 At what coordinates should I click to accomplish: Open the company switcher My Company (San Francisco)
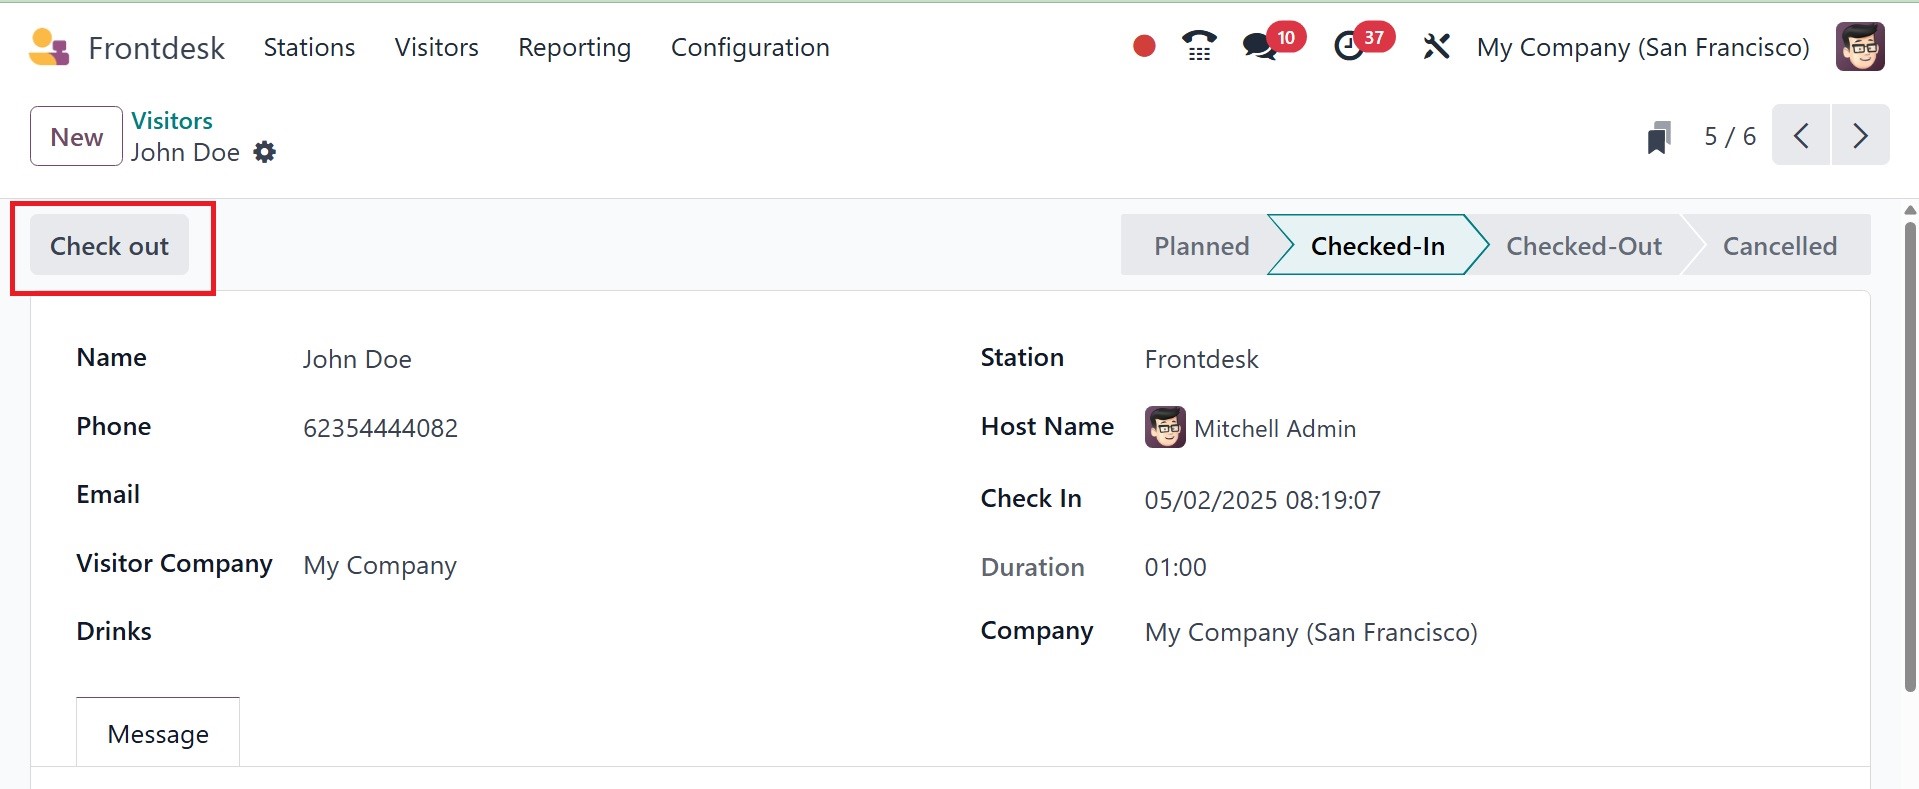[1642, 47]
